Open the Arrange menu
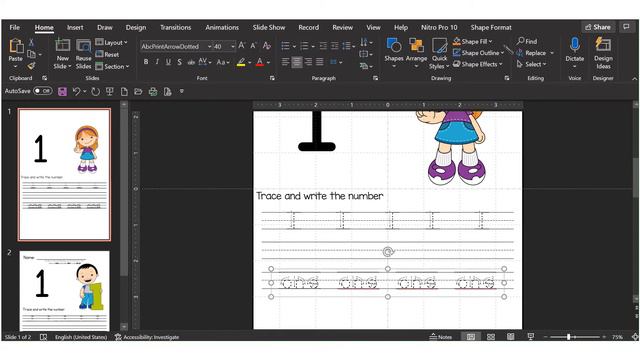The width and height of the screenshot is (640, 360). pyautogui.click(x=416, y=53)
